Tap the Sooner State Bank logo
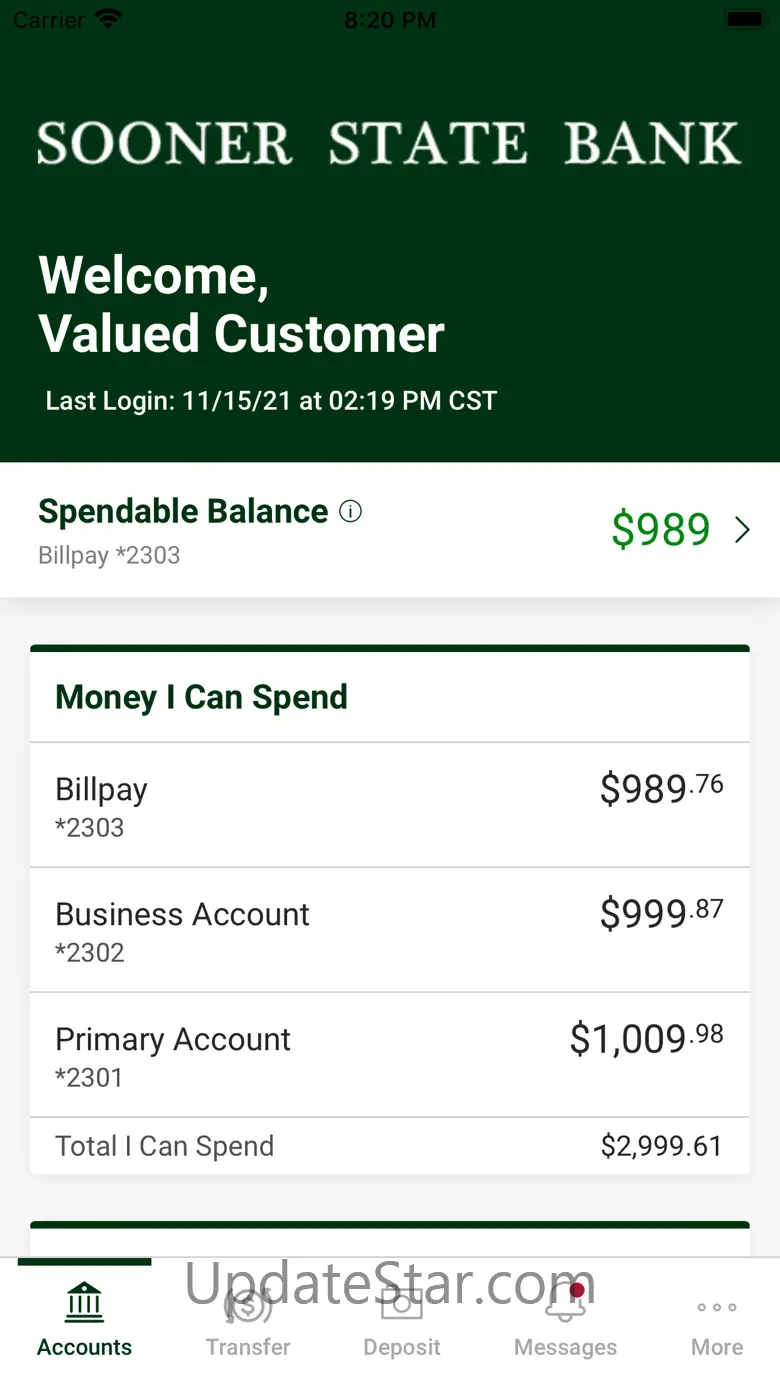 click(x=389, y=143)
